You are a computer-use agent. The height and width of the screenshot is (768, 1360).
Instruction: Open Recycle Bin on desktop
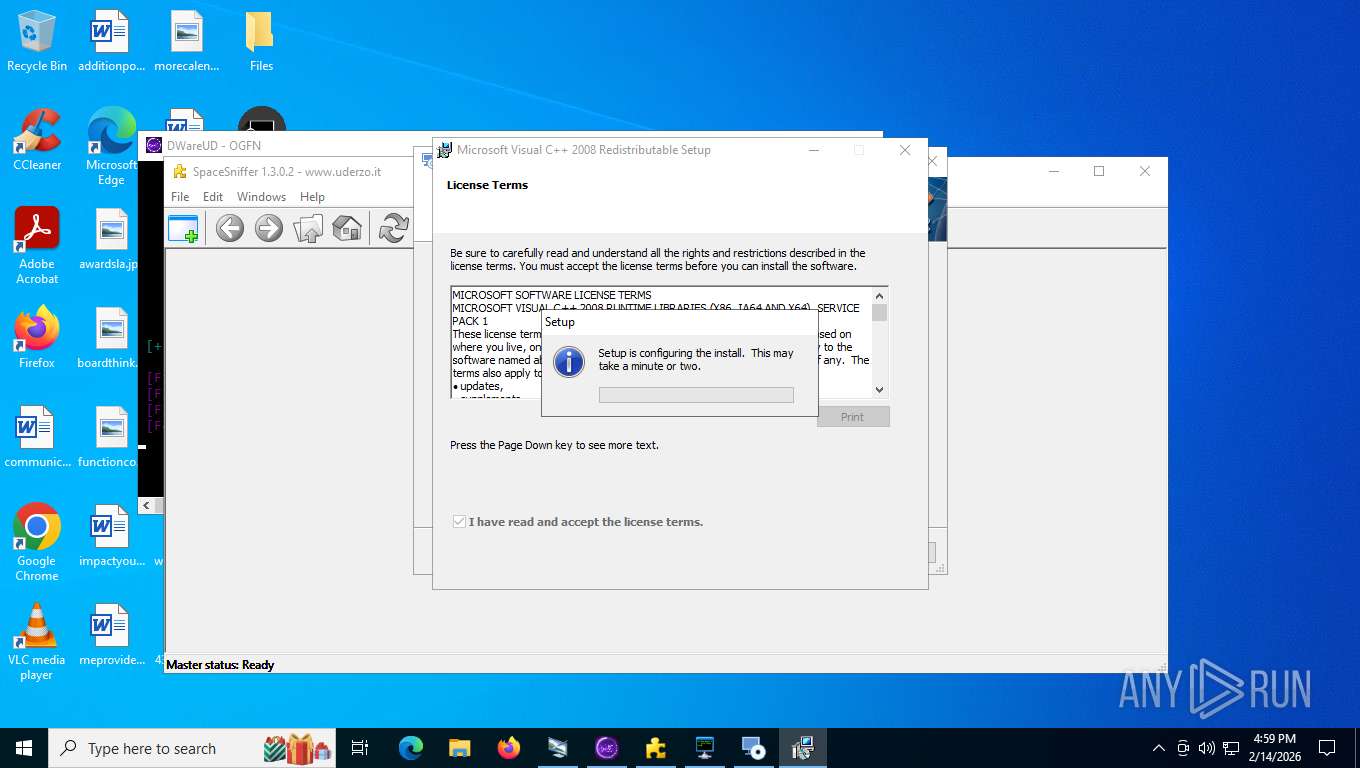point(37,41)
